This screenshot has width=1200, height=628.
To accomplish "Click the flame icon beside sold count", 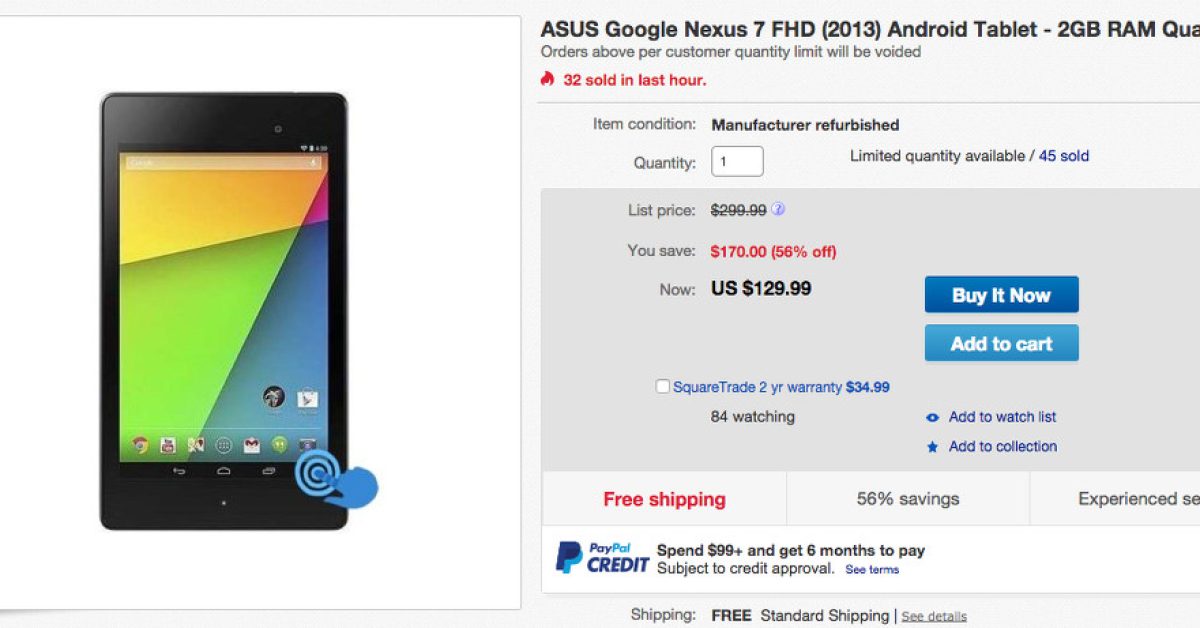I will (x=547, y=79).
